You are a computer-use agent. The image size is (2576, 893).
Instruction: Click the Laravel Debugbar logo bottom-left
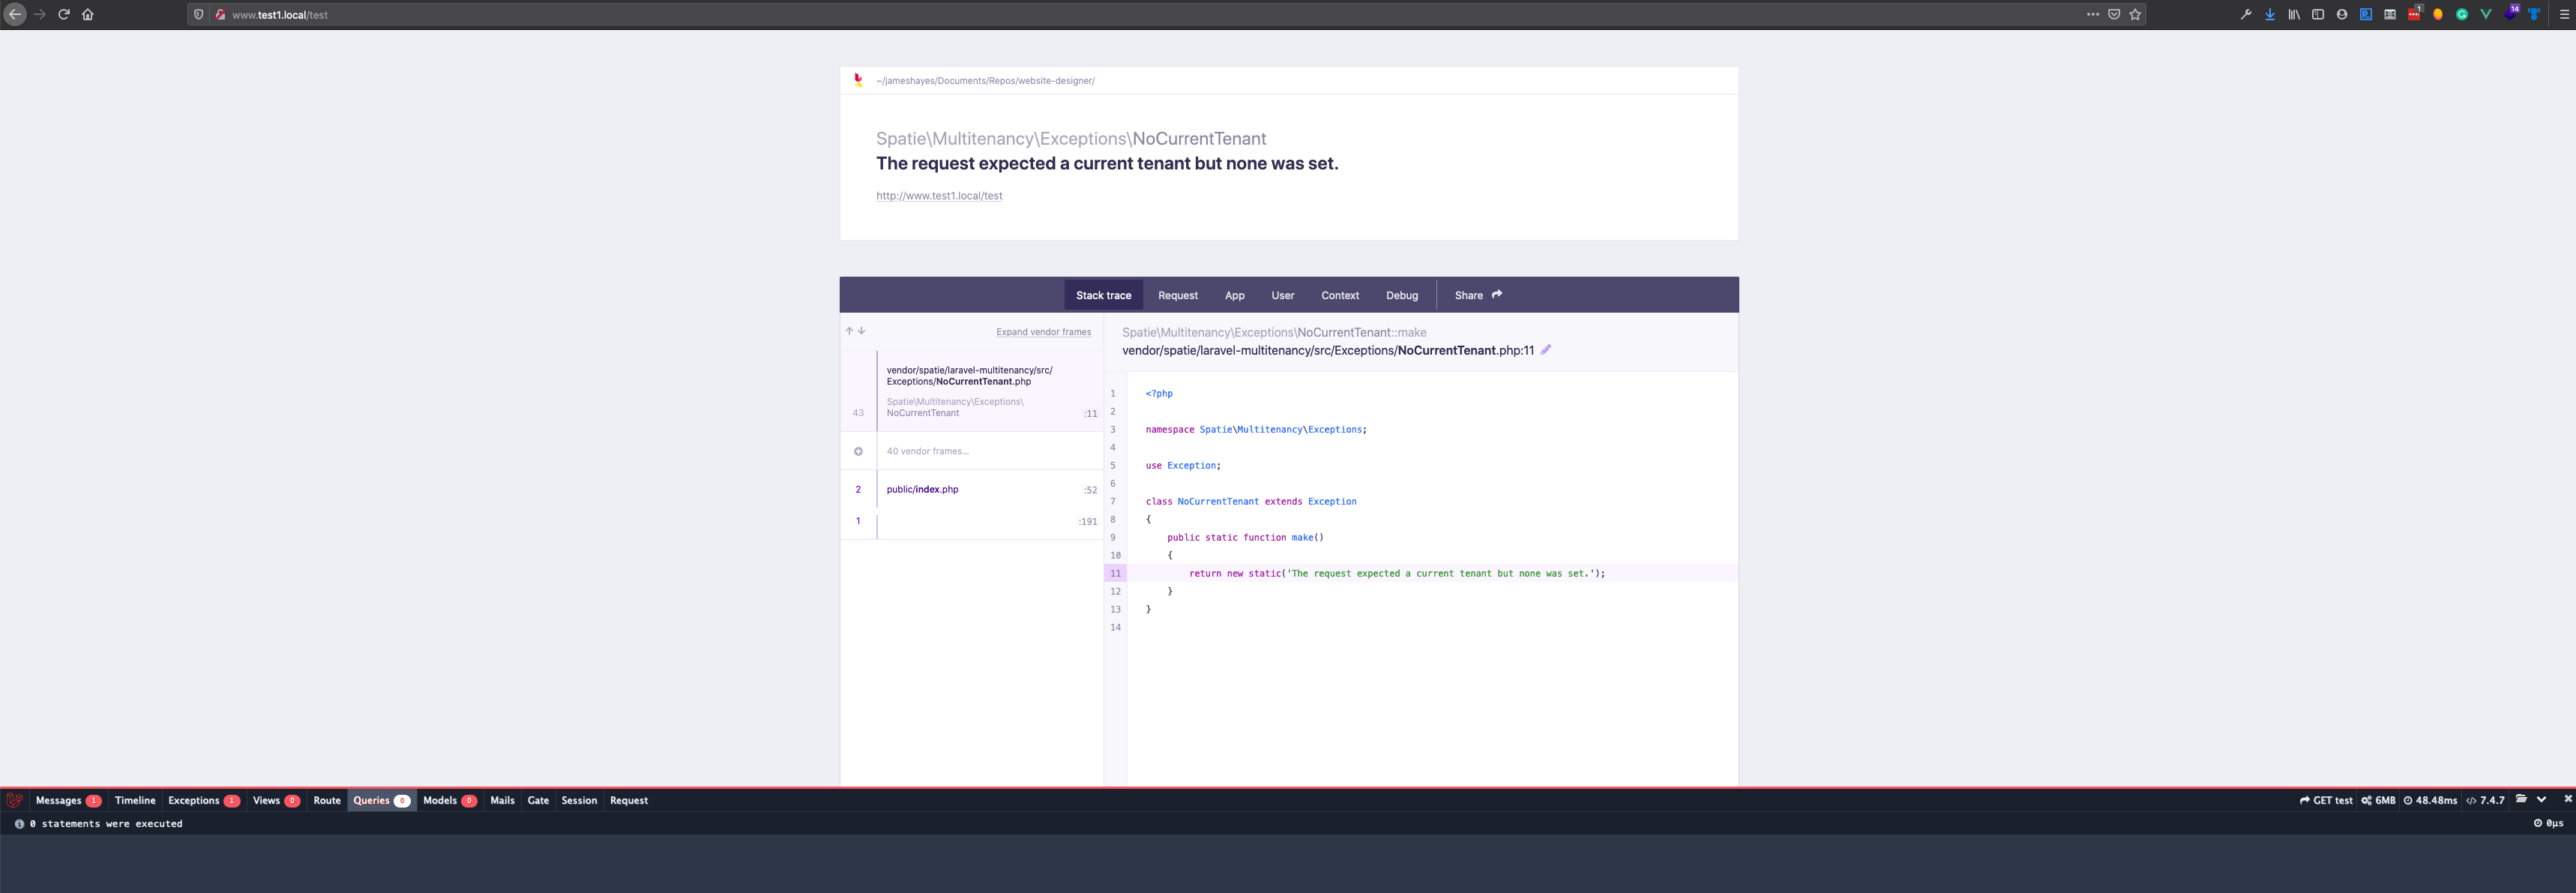(14, 800)
